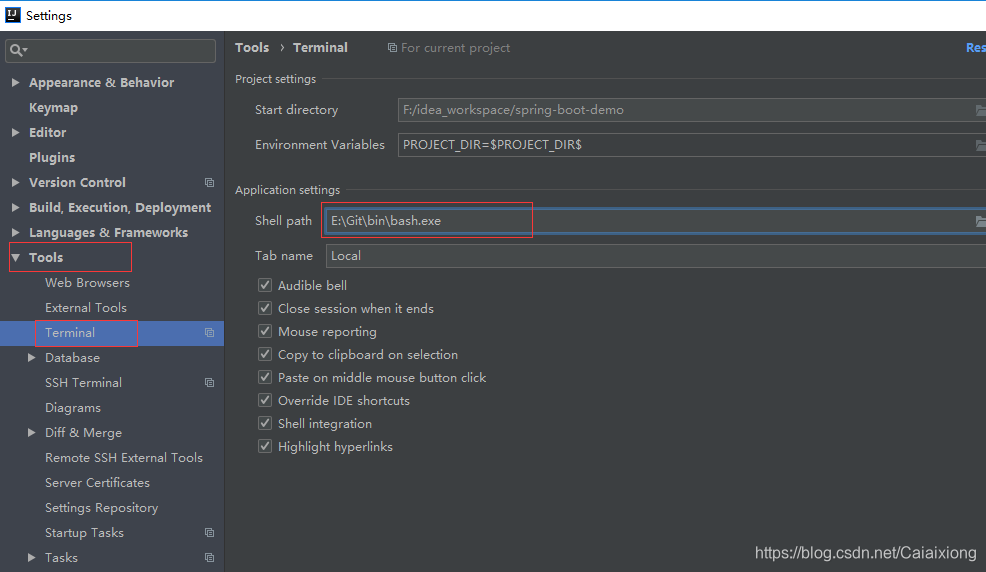
Task: Select Build, Execution, Deployment category
Action: point(120,207)
